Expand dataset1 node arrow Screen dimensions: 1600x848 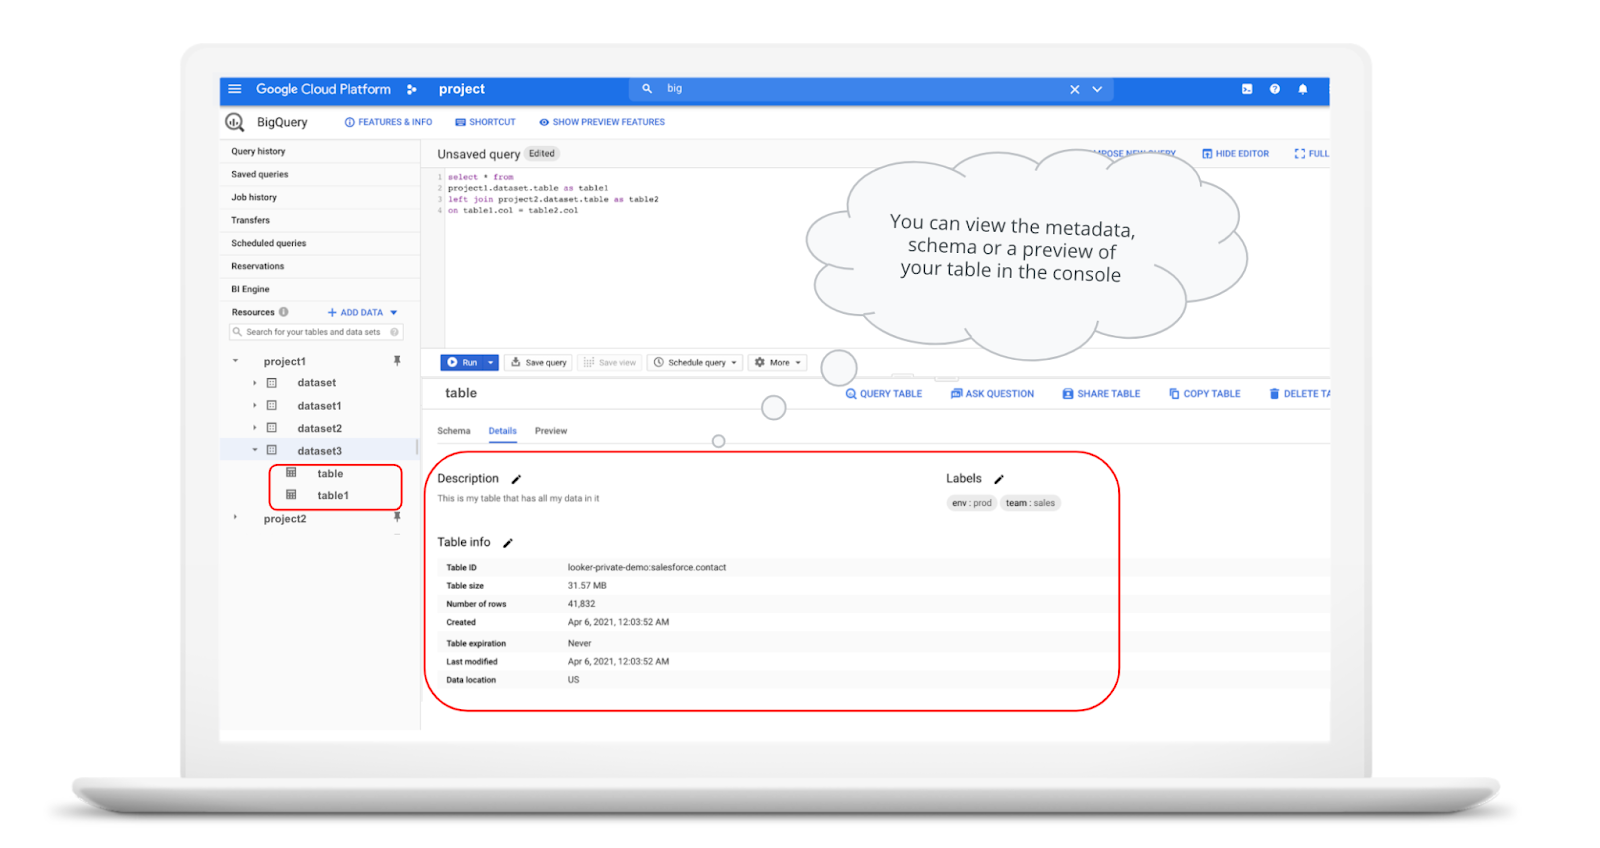click(254, 405)
